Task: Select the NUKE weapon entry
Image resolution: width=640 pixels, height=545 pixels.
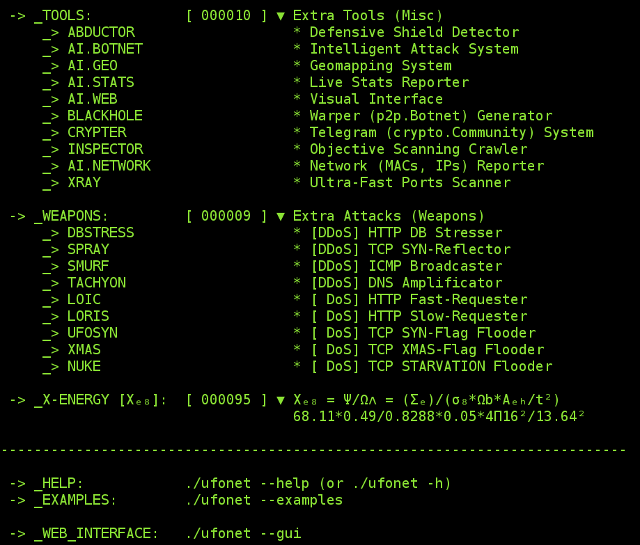Action: pos(84,367)
